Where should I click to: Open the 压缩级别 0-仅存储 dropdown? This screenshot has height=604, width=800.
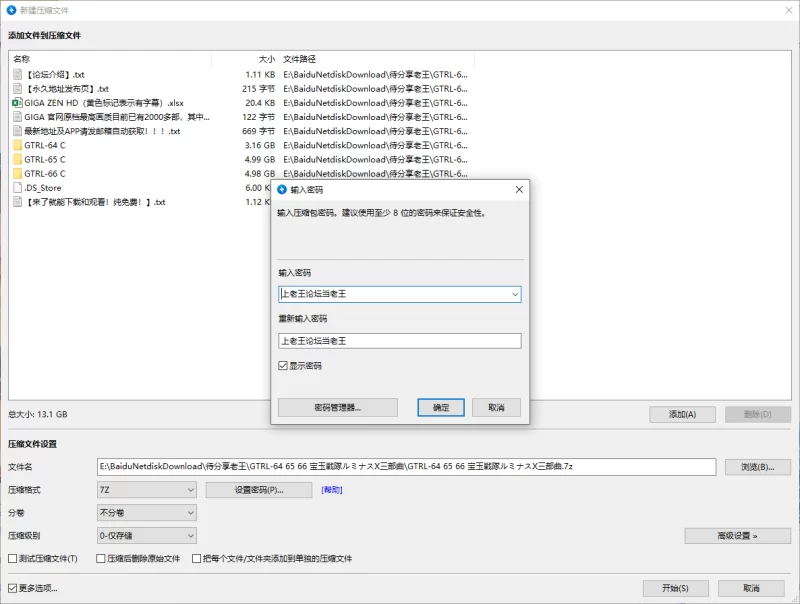click(147, 536)
